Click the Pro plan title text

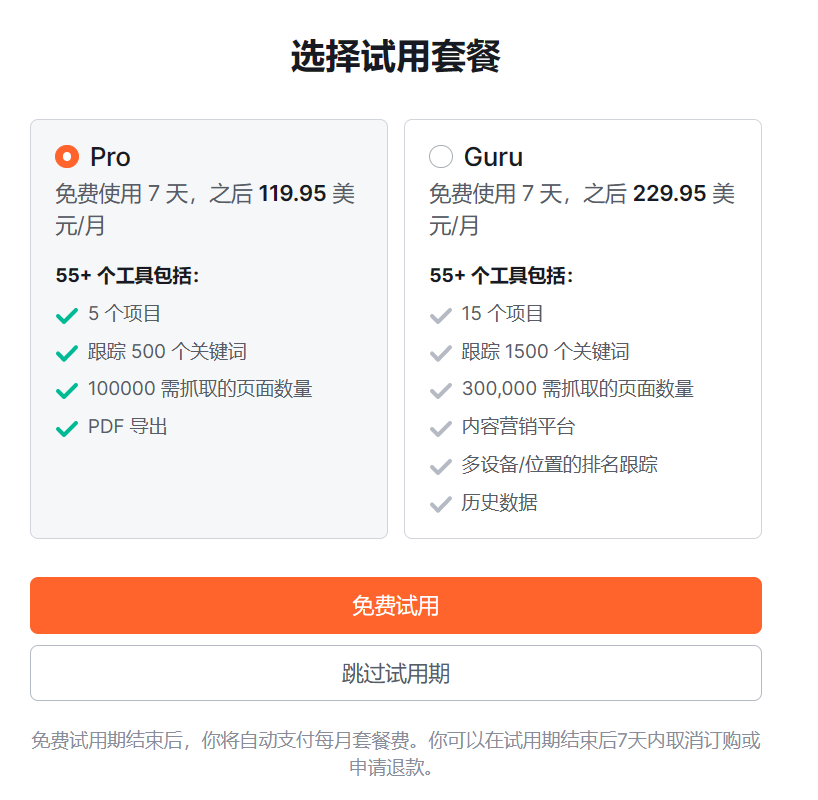(x=110, y=157)
